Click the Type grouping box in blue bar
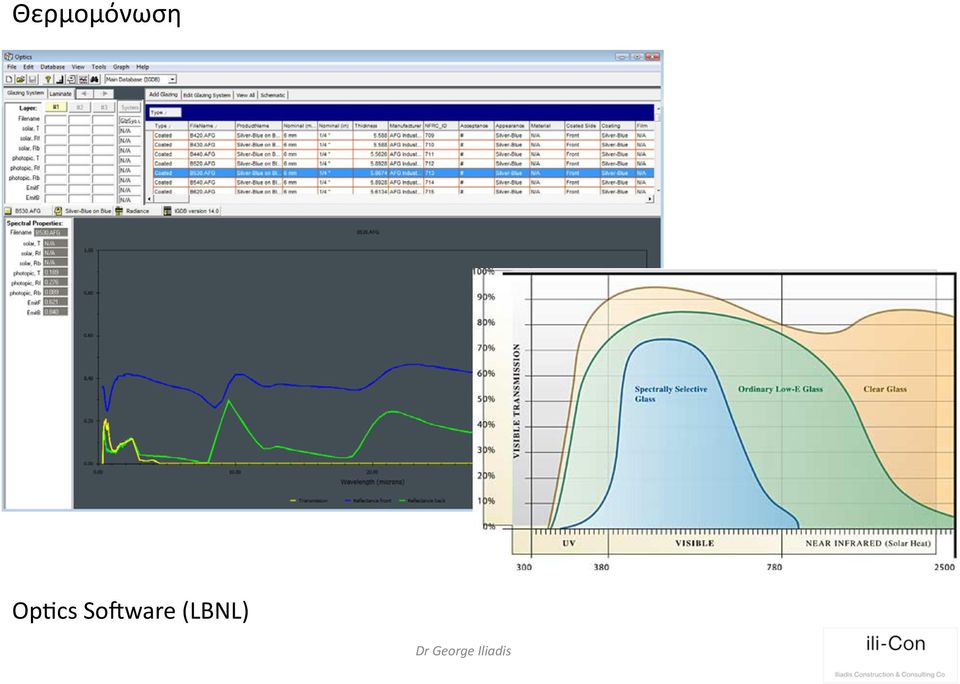This screenshot has width=960, height=684. pyautogui.click(x=165, y=113)
